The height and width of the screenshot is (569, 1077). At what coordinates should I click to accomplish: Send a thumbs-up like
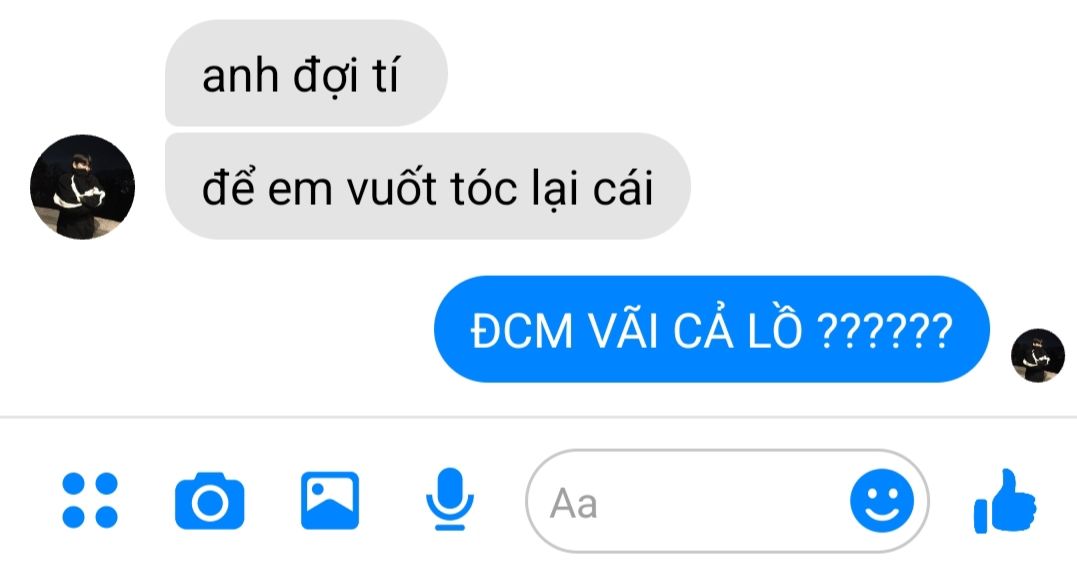pos(1005,501)
